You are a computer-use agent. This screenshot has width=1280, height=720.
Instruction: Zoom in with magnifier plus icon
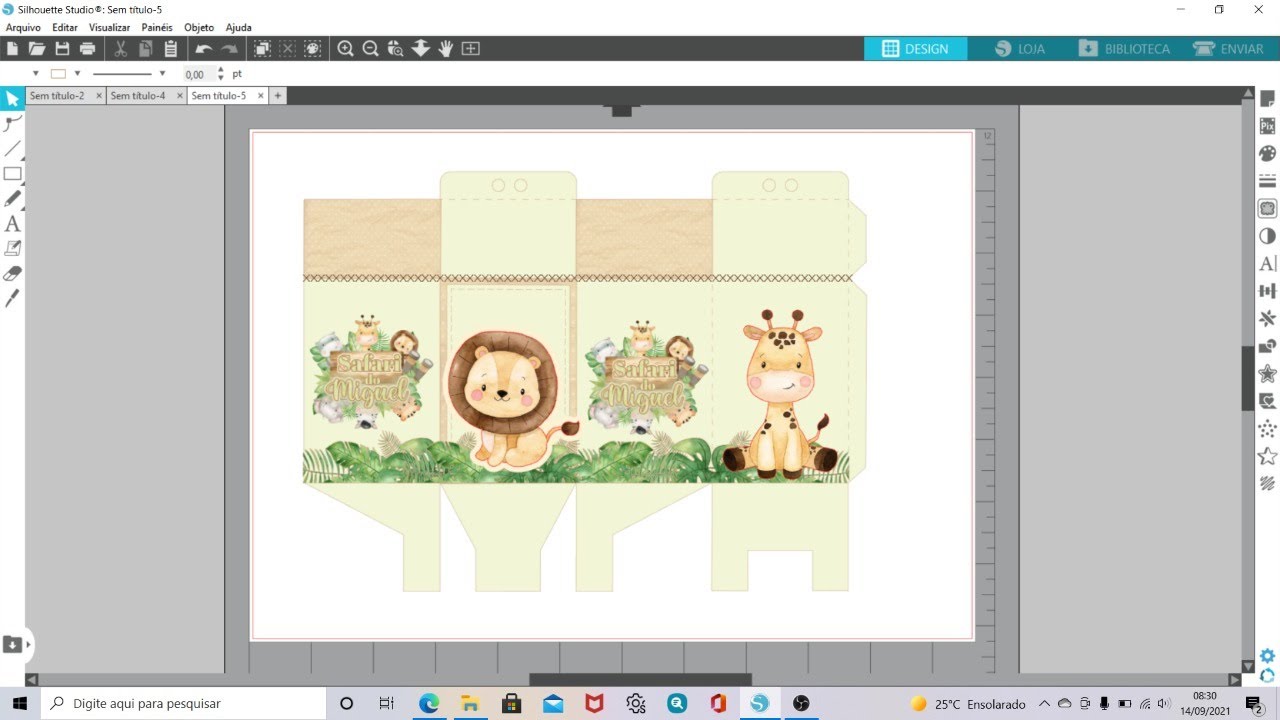[x=345, y=48]
